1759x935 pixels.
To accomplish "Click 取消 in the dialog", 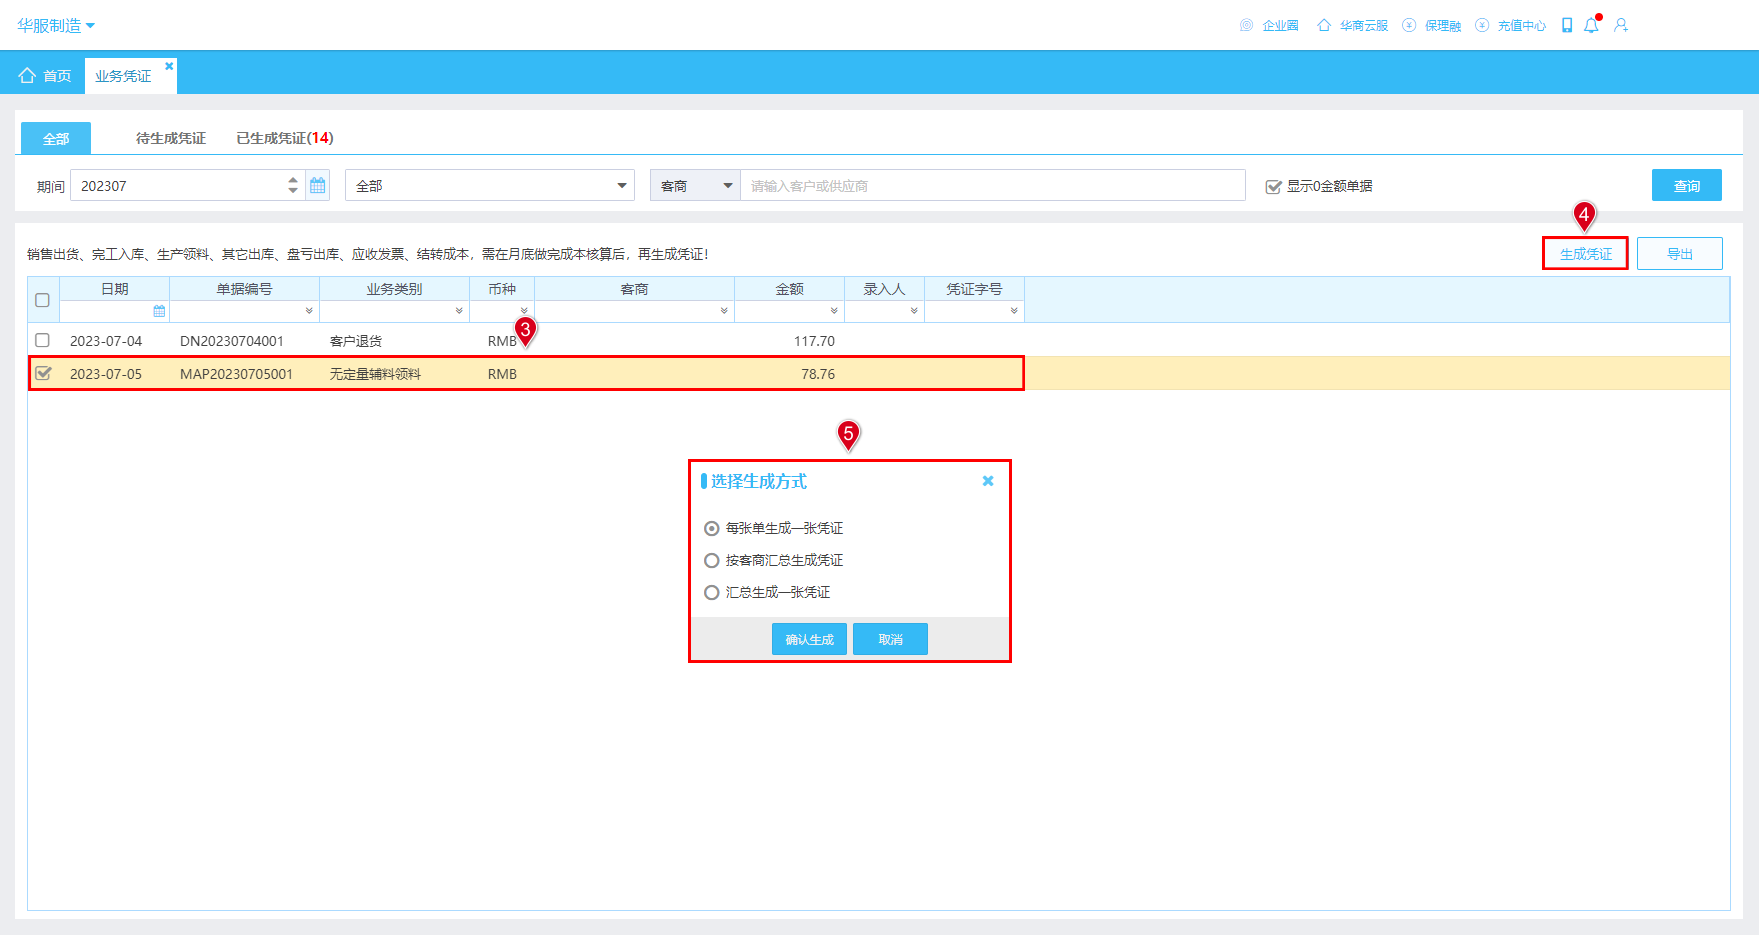I will (x=890, y=639).
